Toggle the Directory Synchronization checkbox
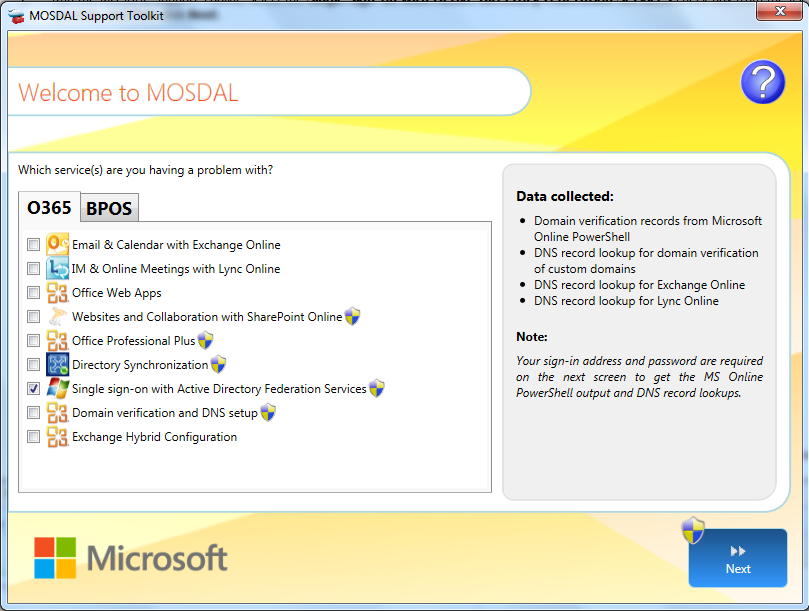The image size is (809, 611). (x=34, y=364)
